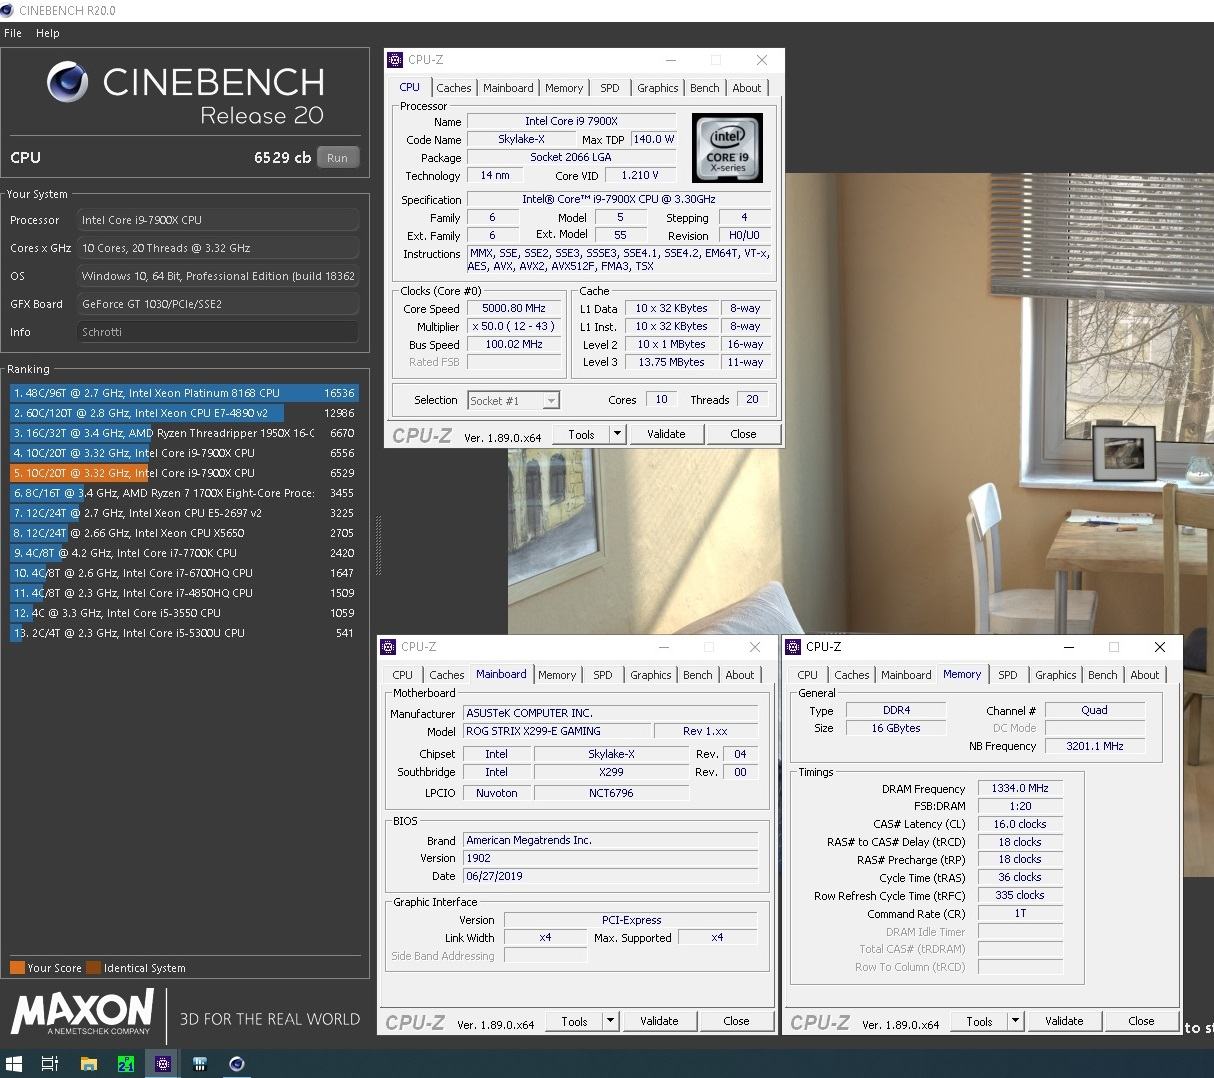
Task: Click the DRAM Frequency value 1334.0 MHz
Action: pyautogui.click(x=1020, y=788)
